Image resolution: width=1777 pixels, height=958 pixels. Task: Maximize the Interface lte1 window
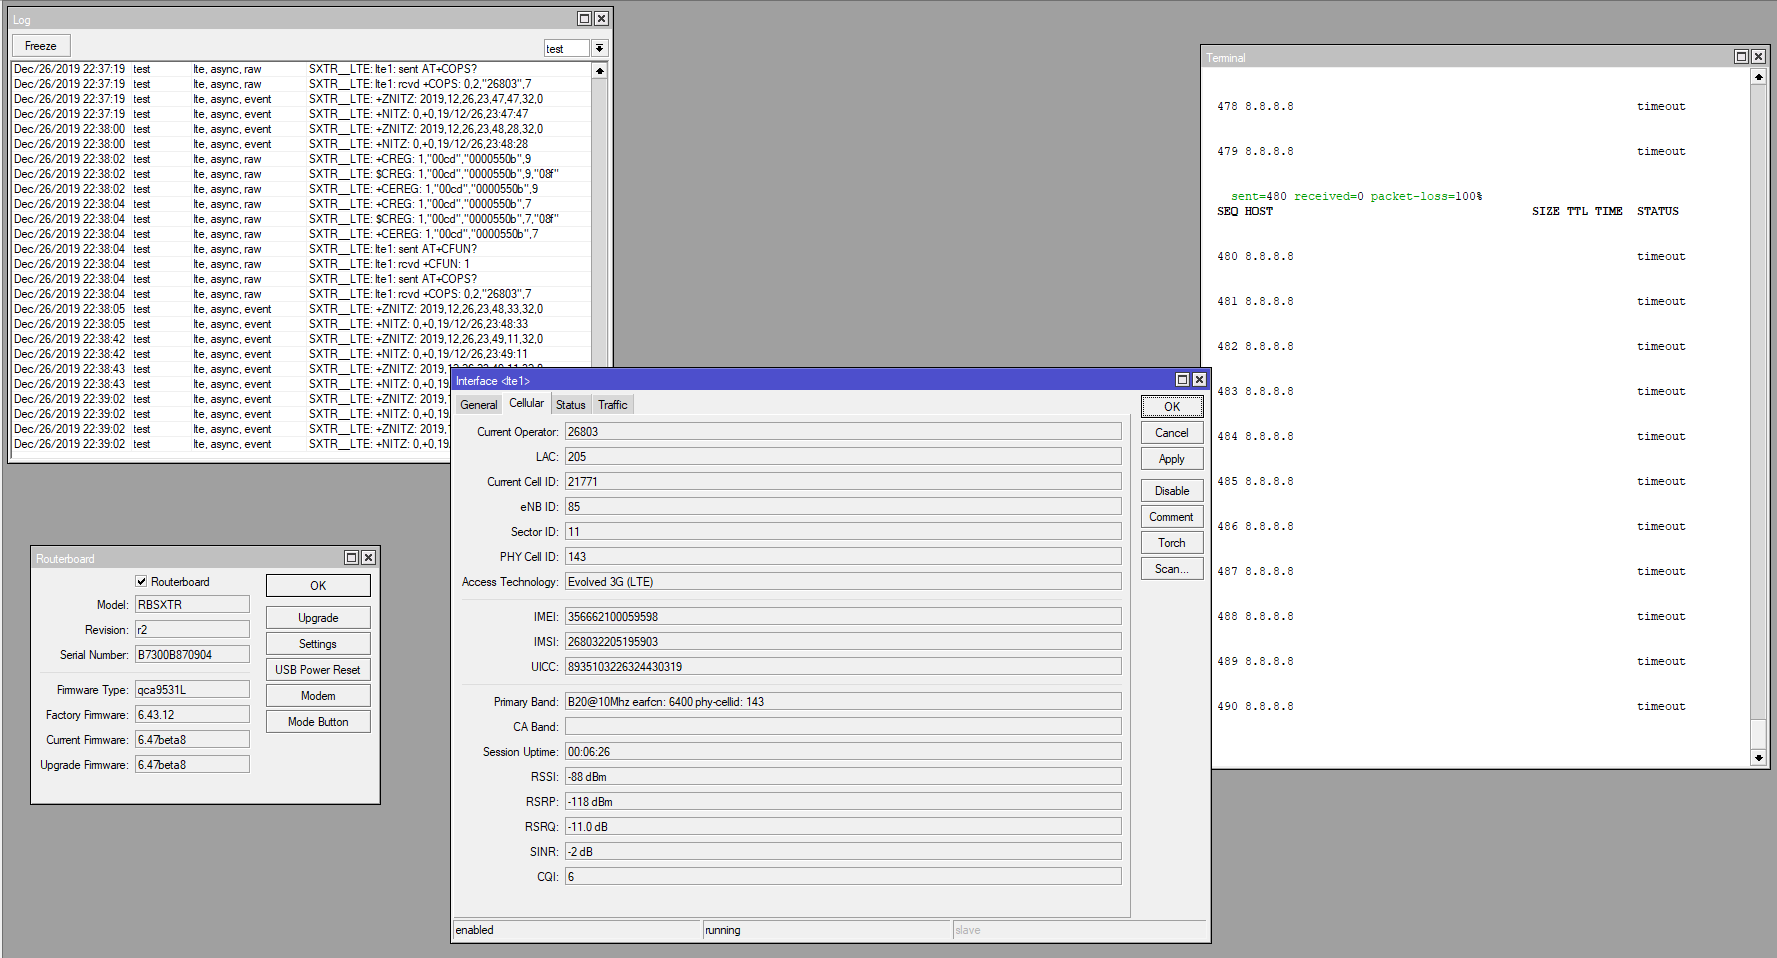pyautogui.click(x=1182, y=380)
